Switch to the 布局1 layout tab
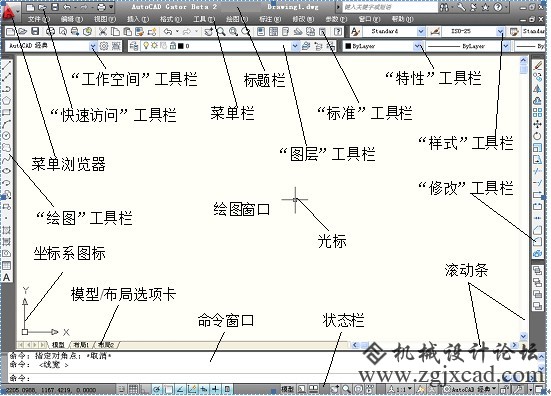 coord(81,345)
